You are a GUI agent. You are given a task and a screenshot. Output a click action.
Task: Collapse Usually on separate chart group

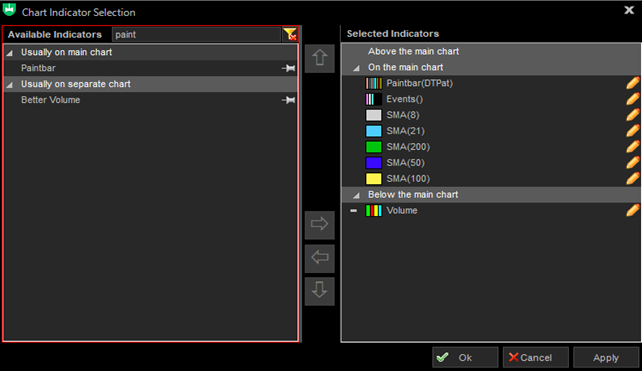point(9,85)
